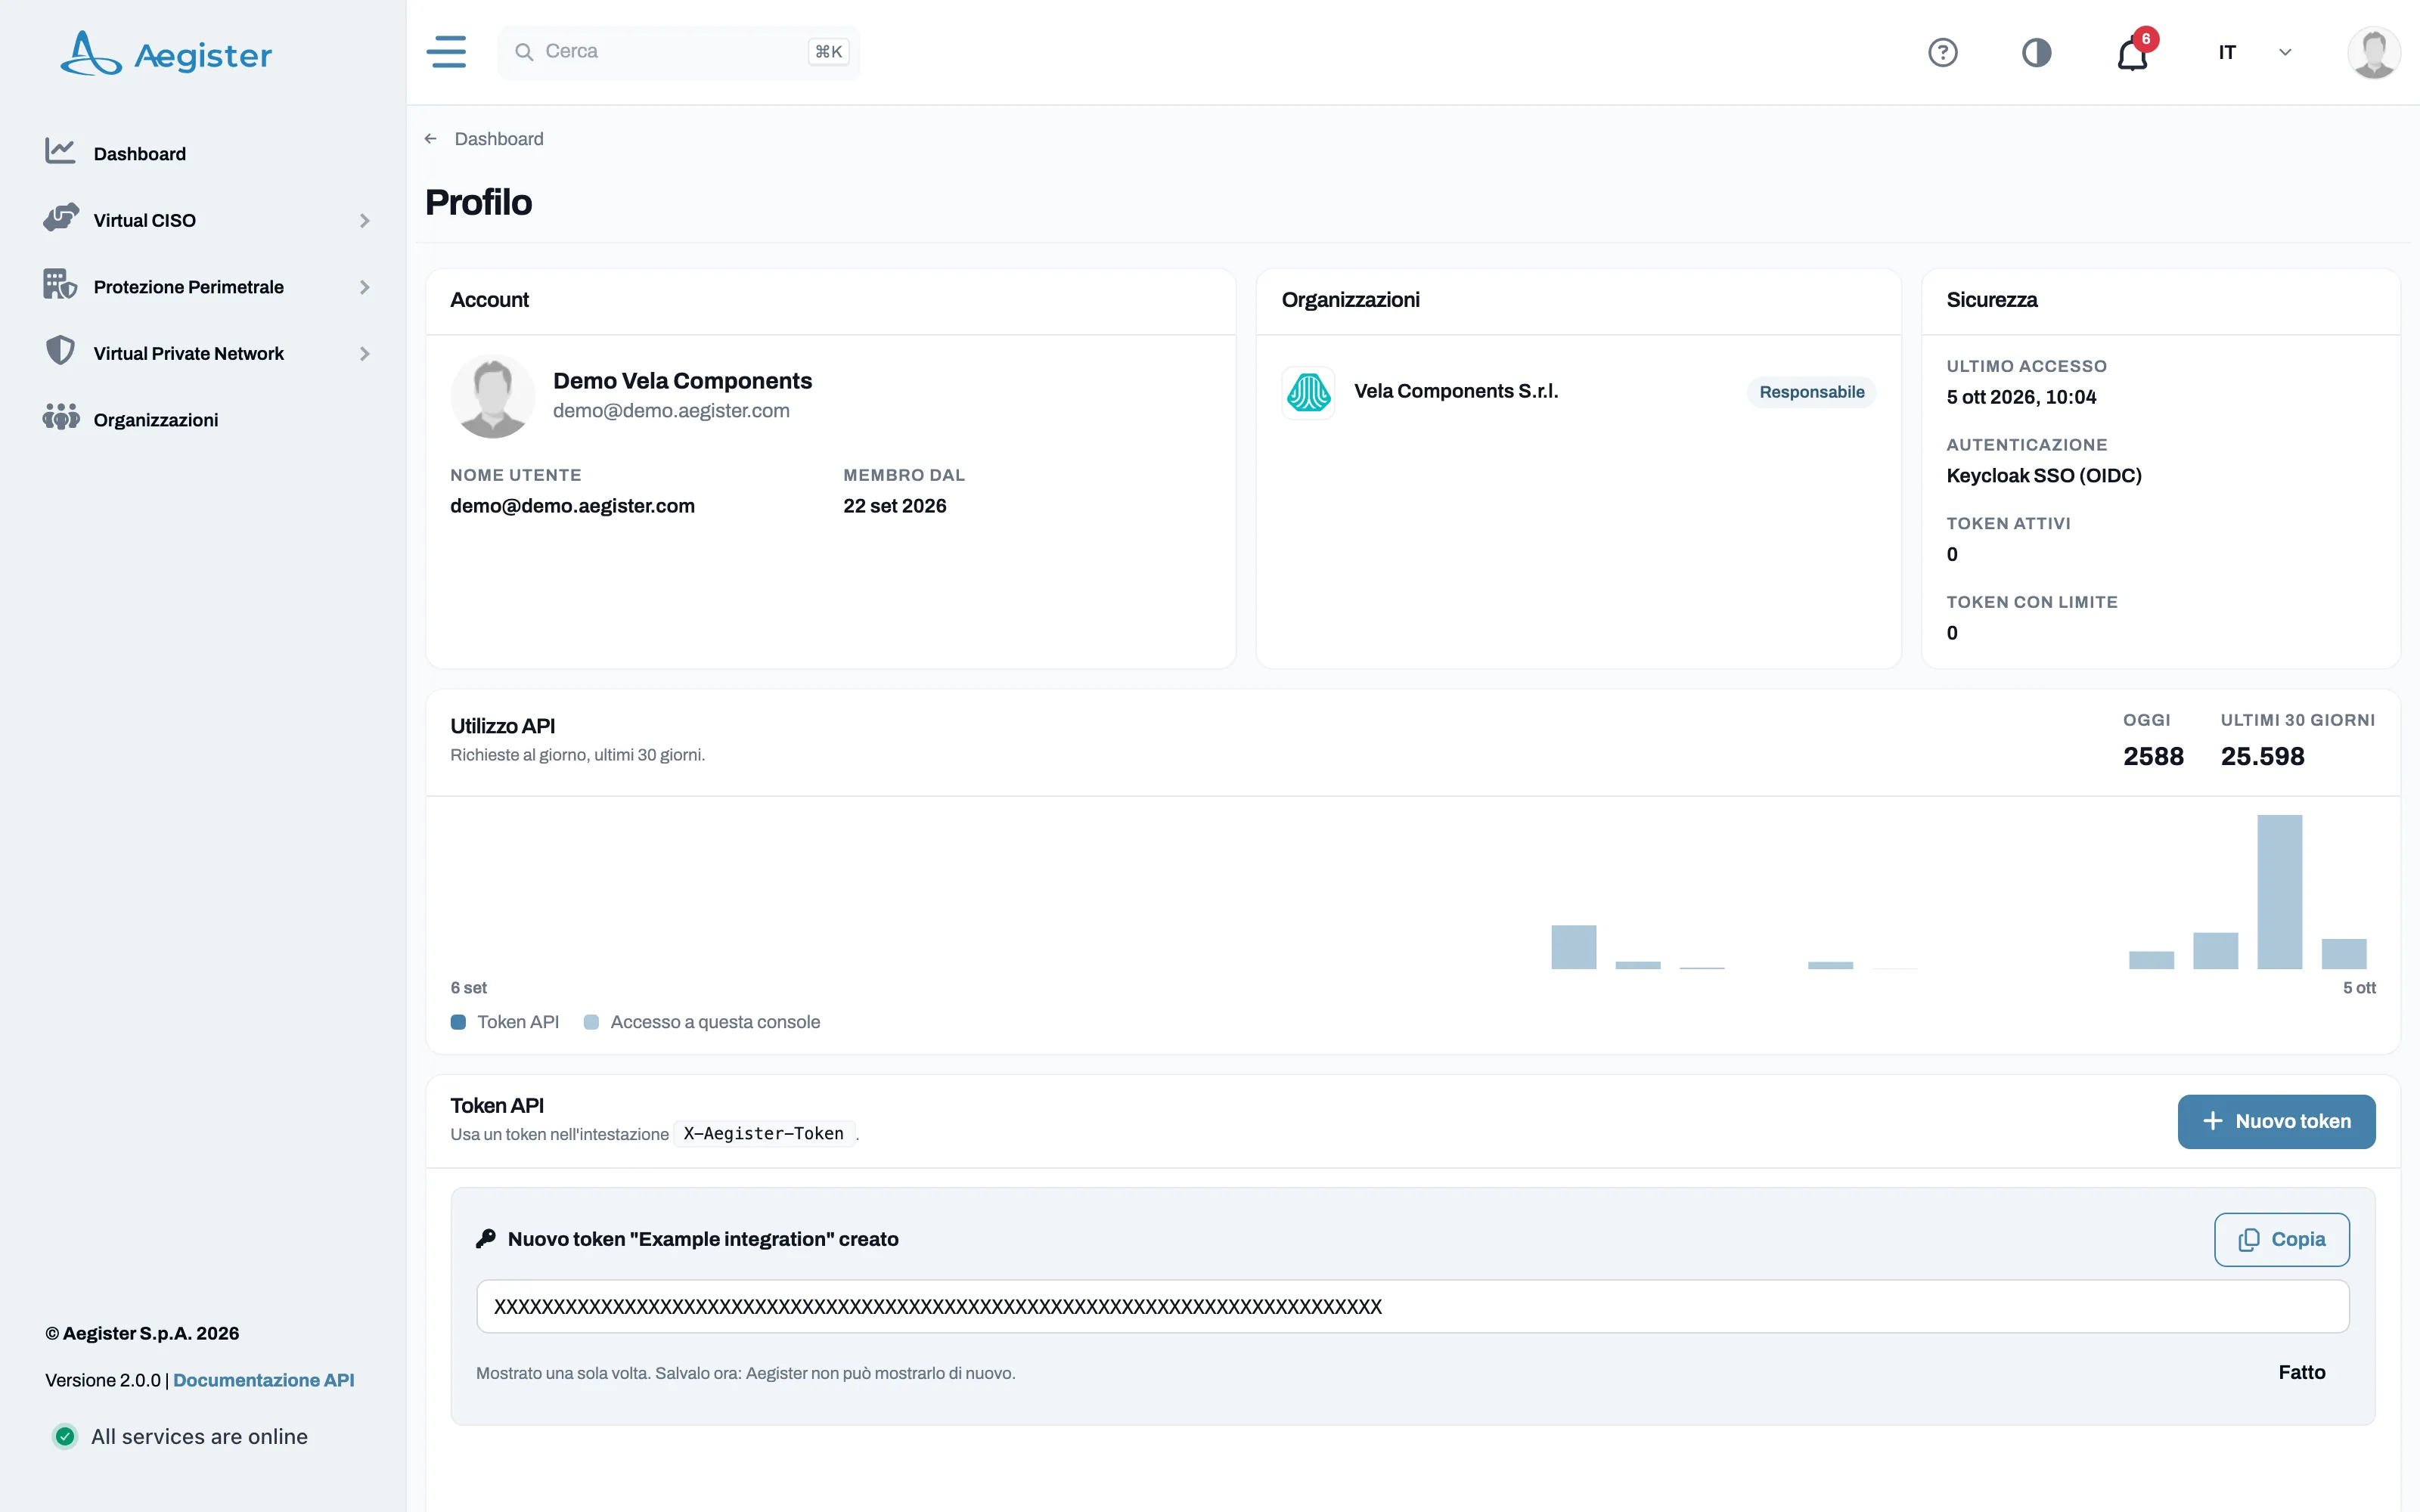Click the search magnifier icon
2420x1512 pixels.
pyautogui.click(x=523, y=52)
